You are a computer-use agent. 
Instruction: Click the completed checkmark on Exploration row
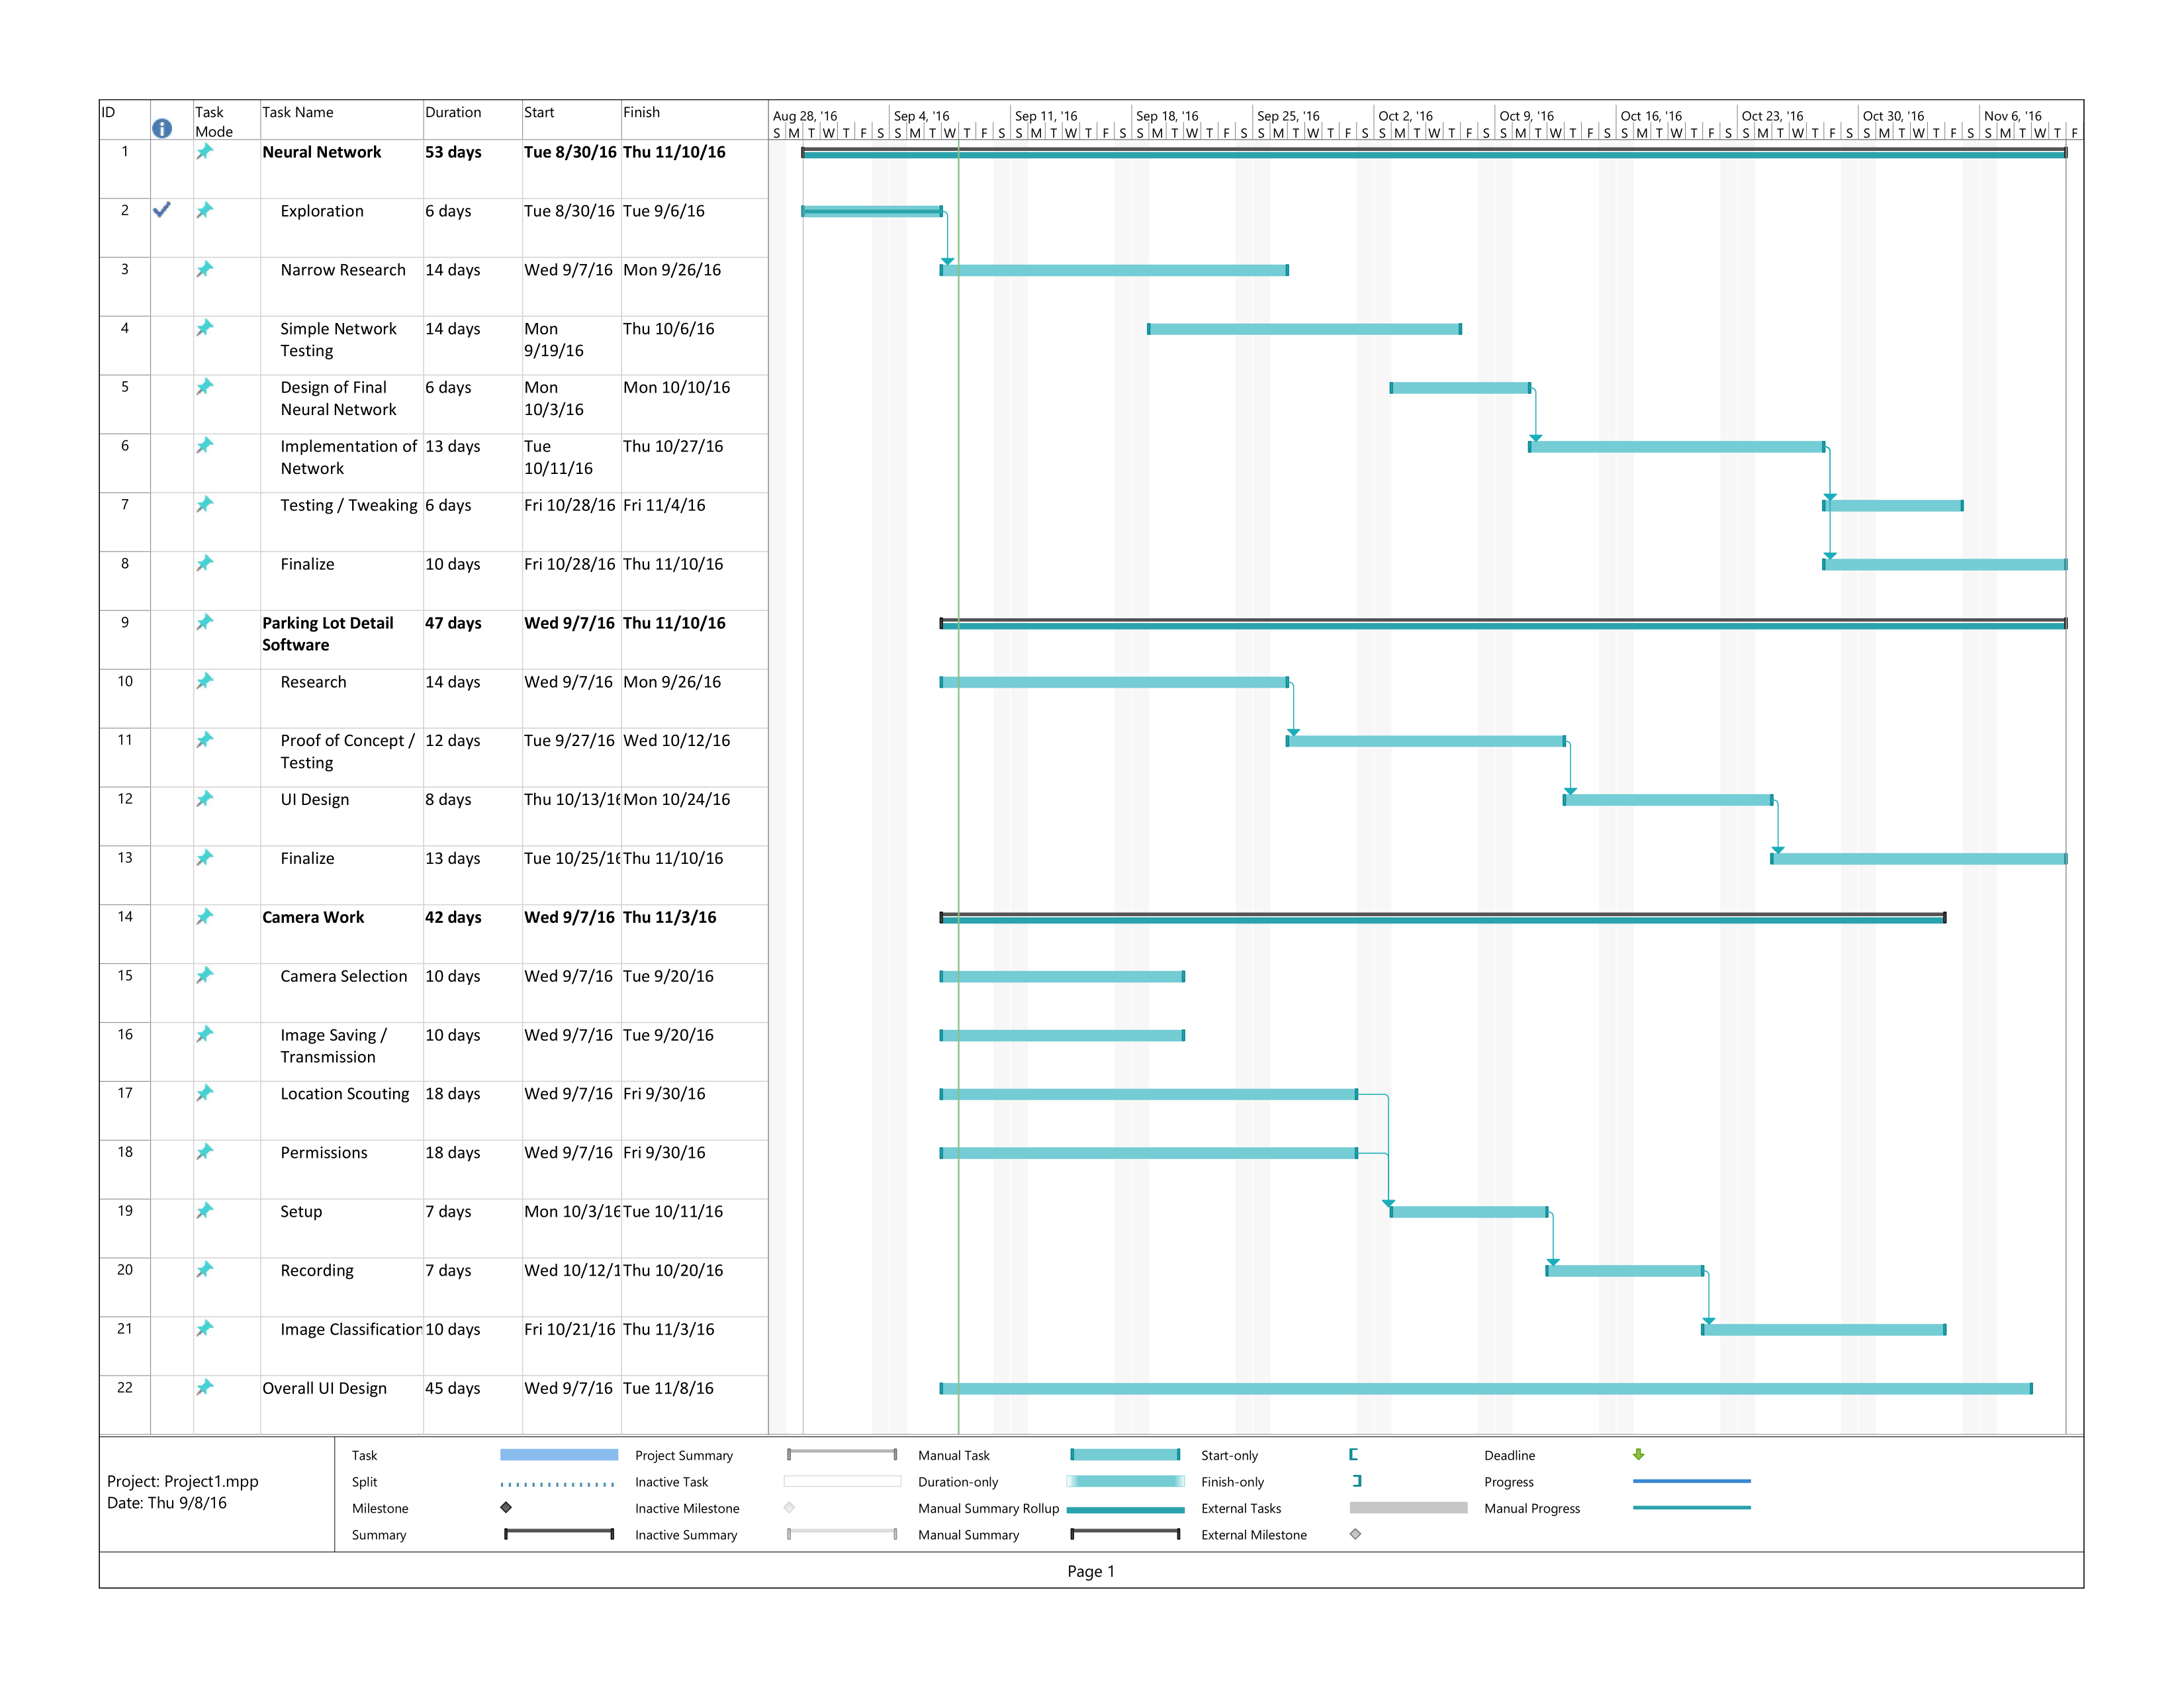[162, 210]
